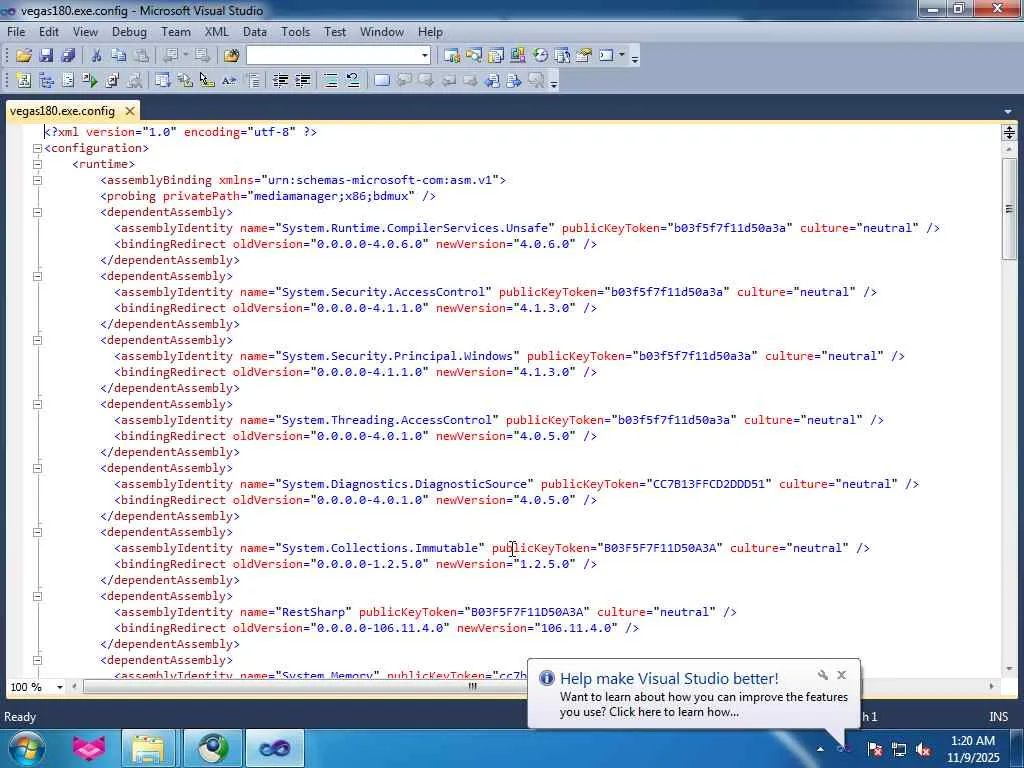This screenshot has height=768, width=1024.
Task: Open the Undo history dropdown arrow
Action: tap(185, 56)
